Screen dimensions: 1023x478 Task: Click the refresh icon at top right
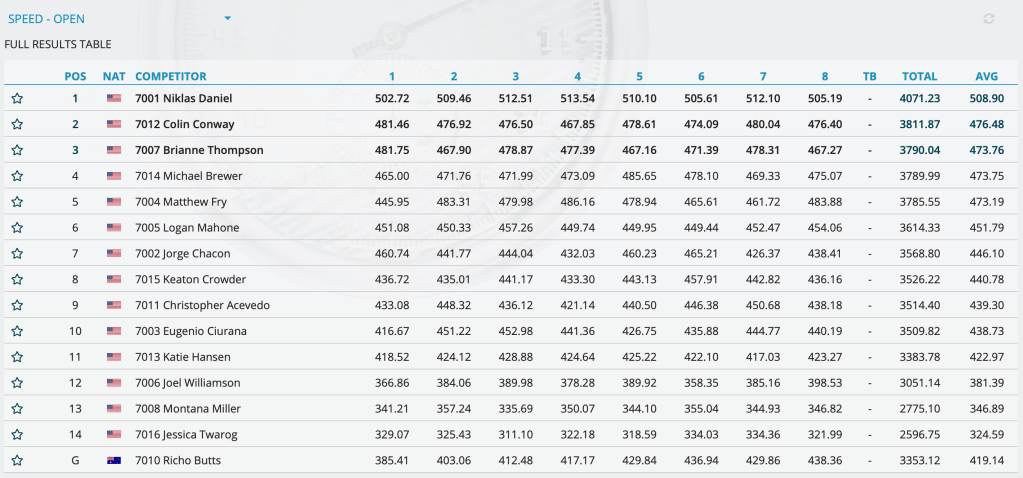pyautogui.click(x=989, y=19)
